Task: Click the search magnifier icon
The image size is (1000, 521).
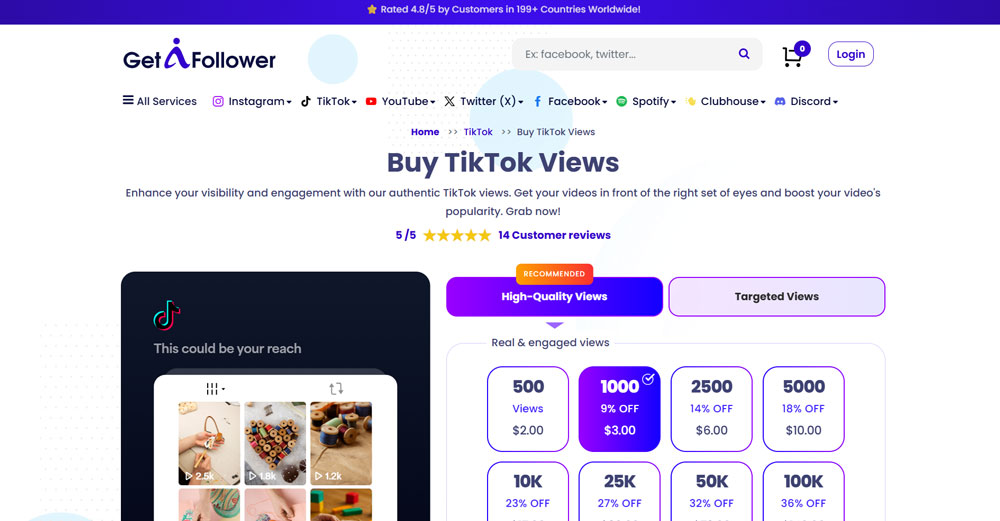Action: point(744,54)
